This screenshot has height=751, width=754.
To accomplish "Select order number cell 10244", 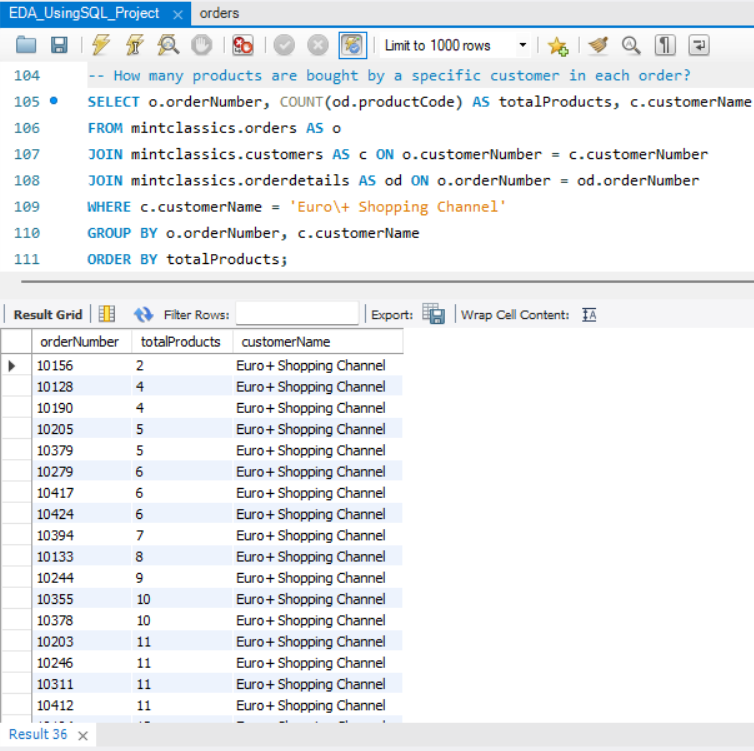I will click(x=82, y=577).
